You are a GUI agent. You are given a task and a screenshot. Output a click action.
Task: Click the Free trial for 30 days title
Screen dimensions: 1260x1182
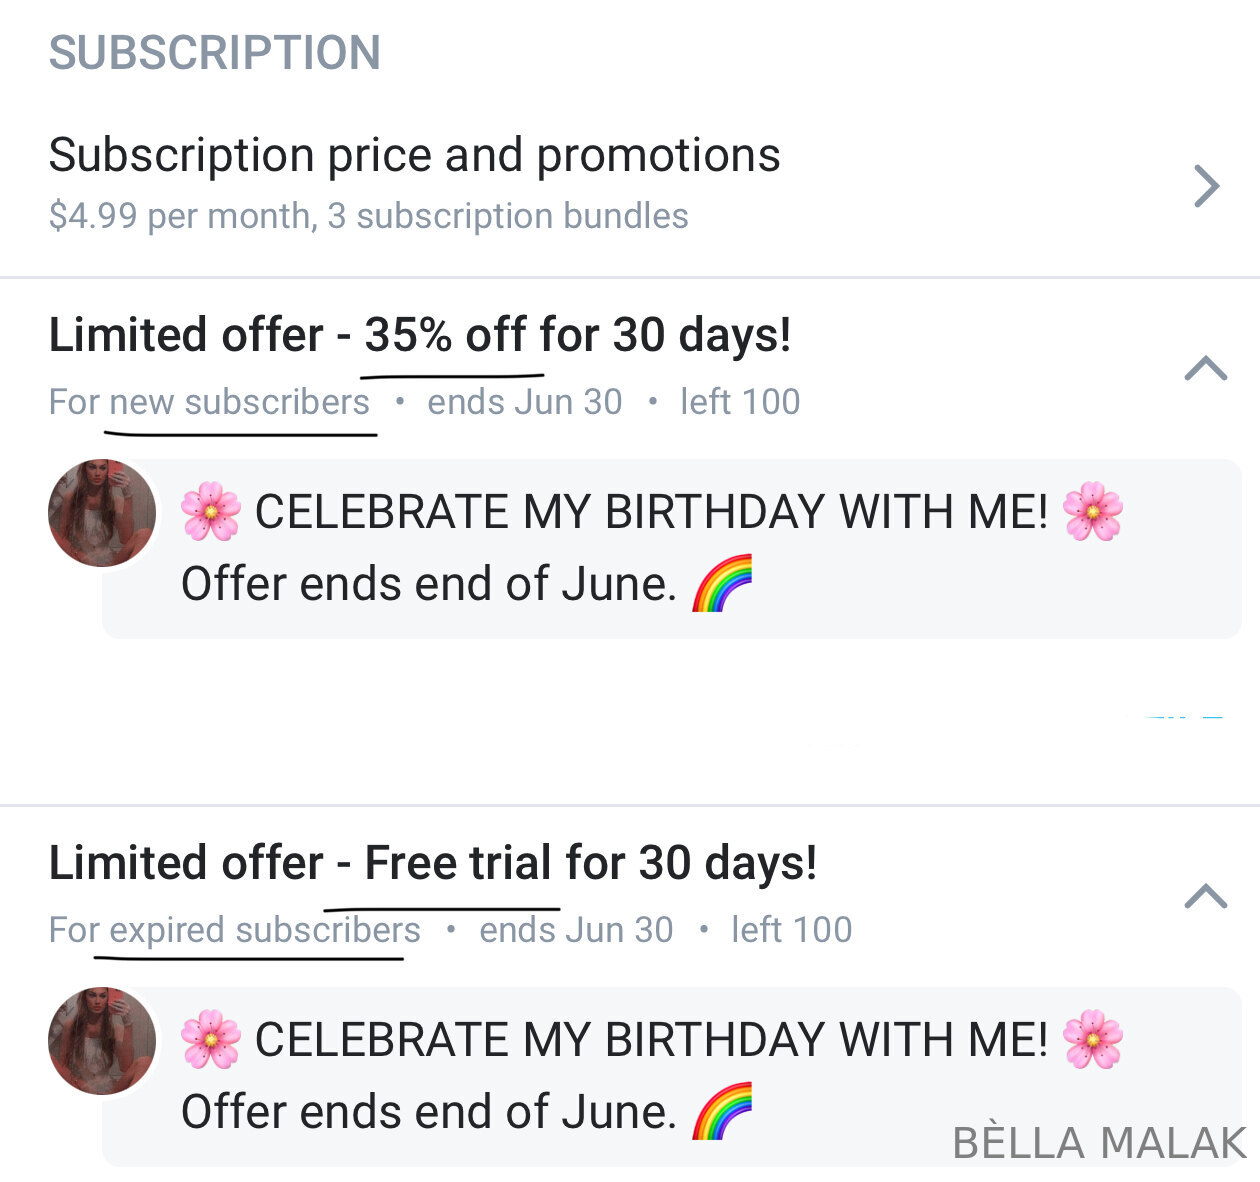click(432, 863)
